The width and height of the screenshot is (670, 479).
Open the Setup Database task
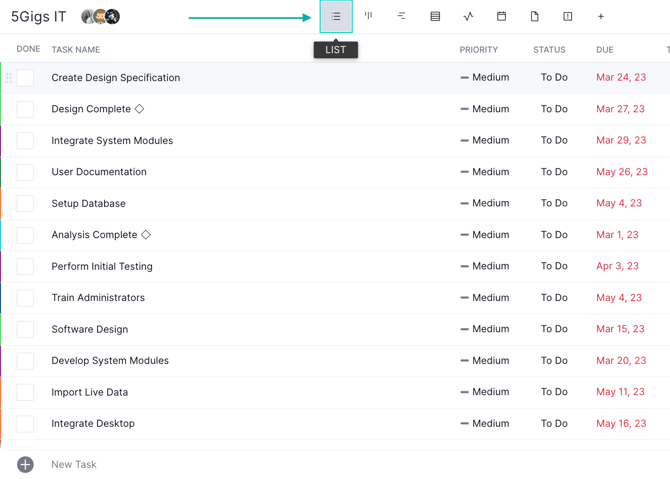tap(88, 203)
